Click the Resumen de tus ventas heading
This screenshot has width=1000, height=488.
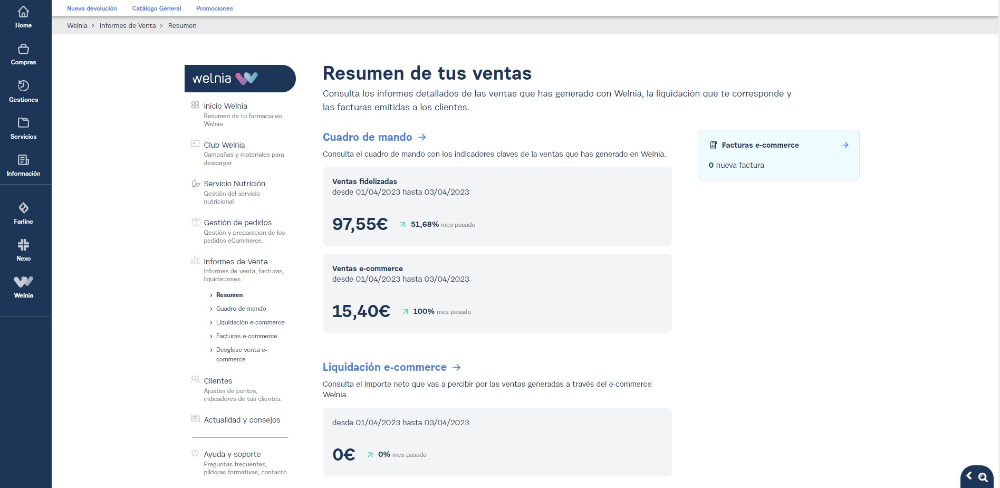427,73
